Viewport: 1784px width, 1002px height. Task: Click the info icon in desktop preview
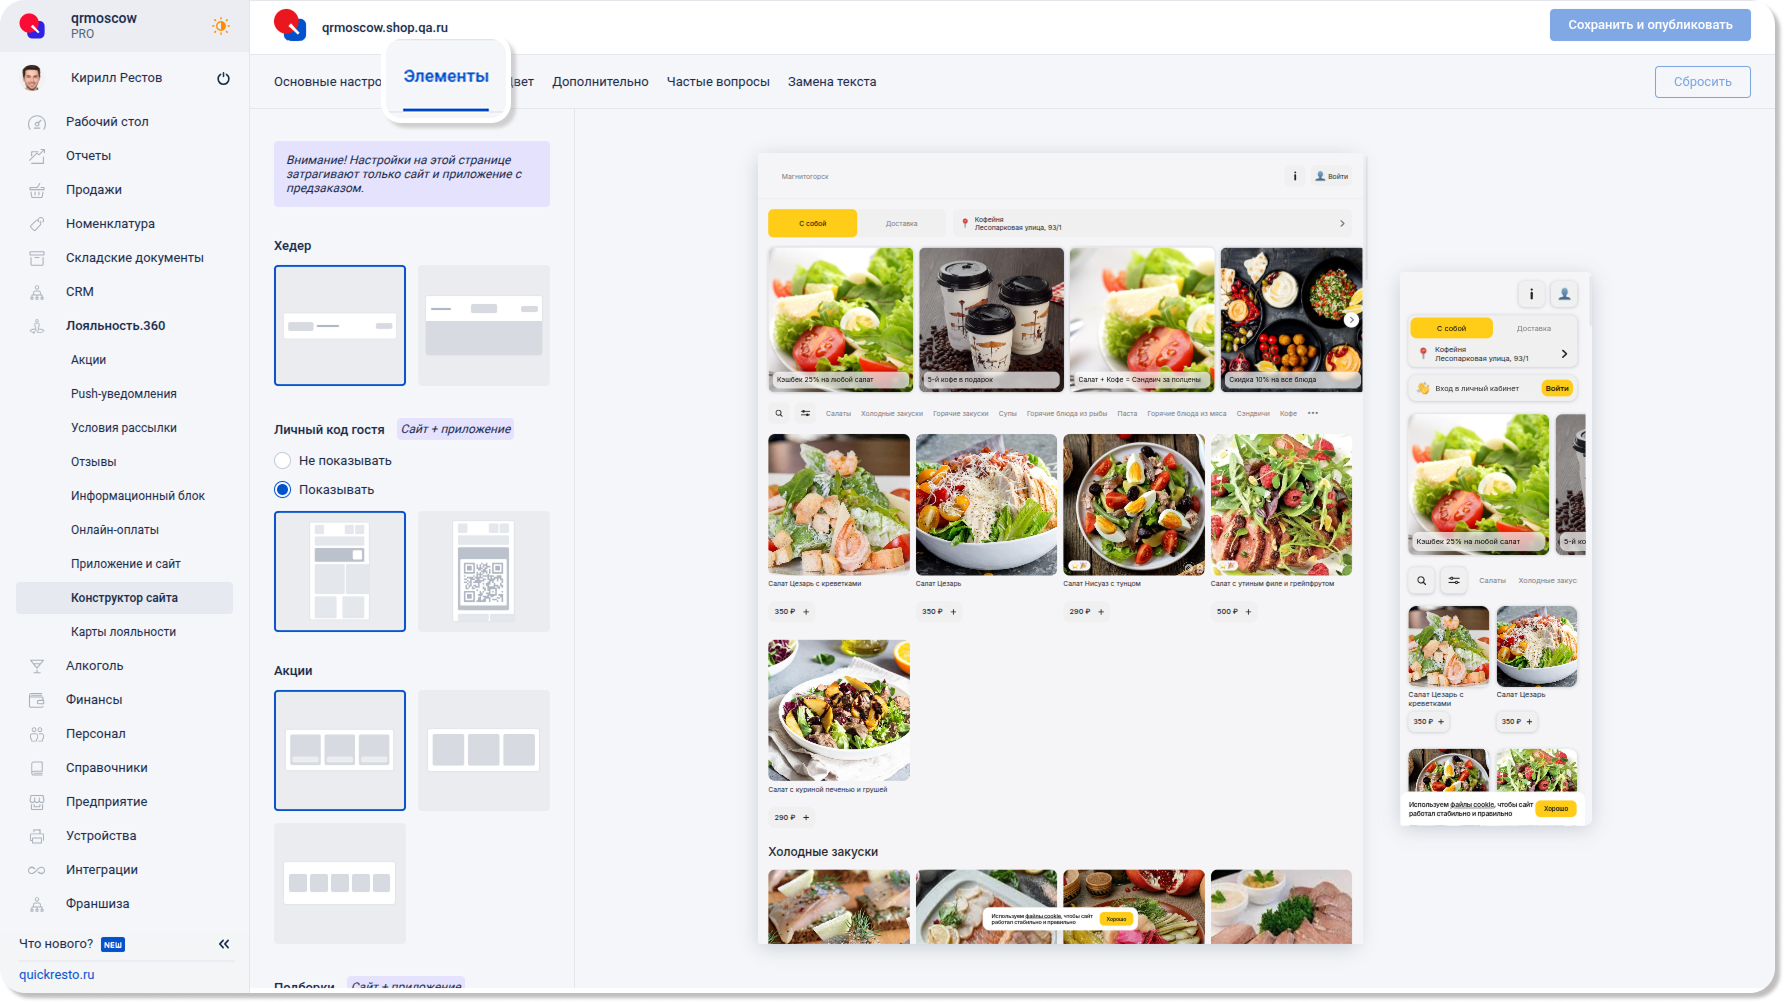click(x=1295, y=176)
